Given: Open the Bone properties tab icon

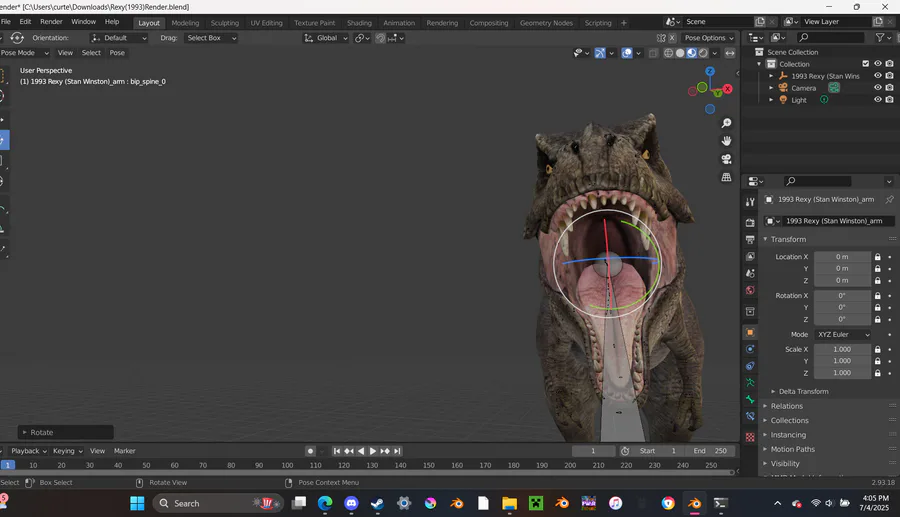Looking at the screenshot, I should click(750, 399).
